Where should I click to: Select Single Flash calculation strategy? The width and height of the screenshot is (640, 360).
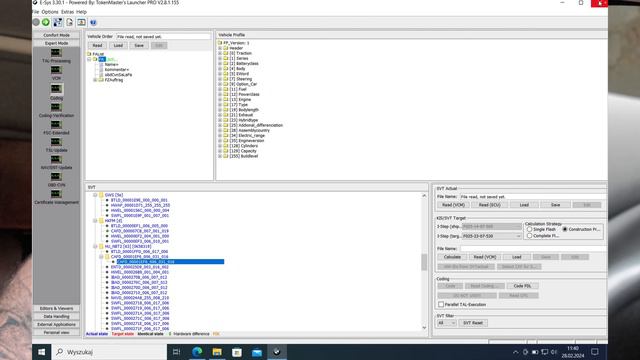(529, 229)
